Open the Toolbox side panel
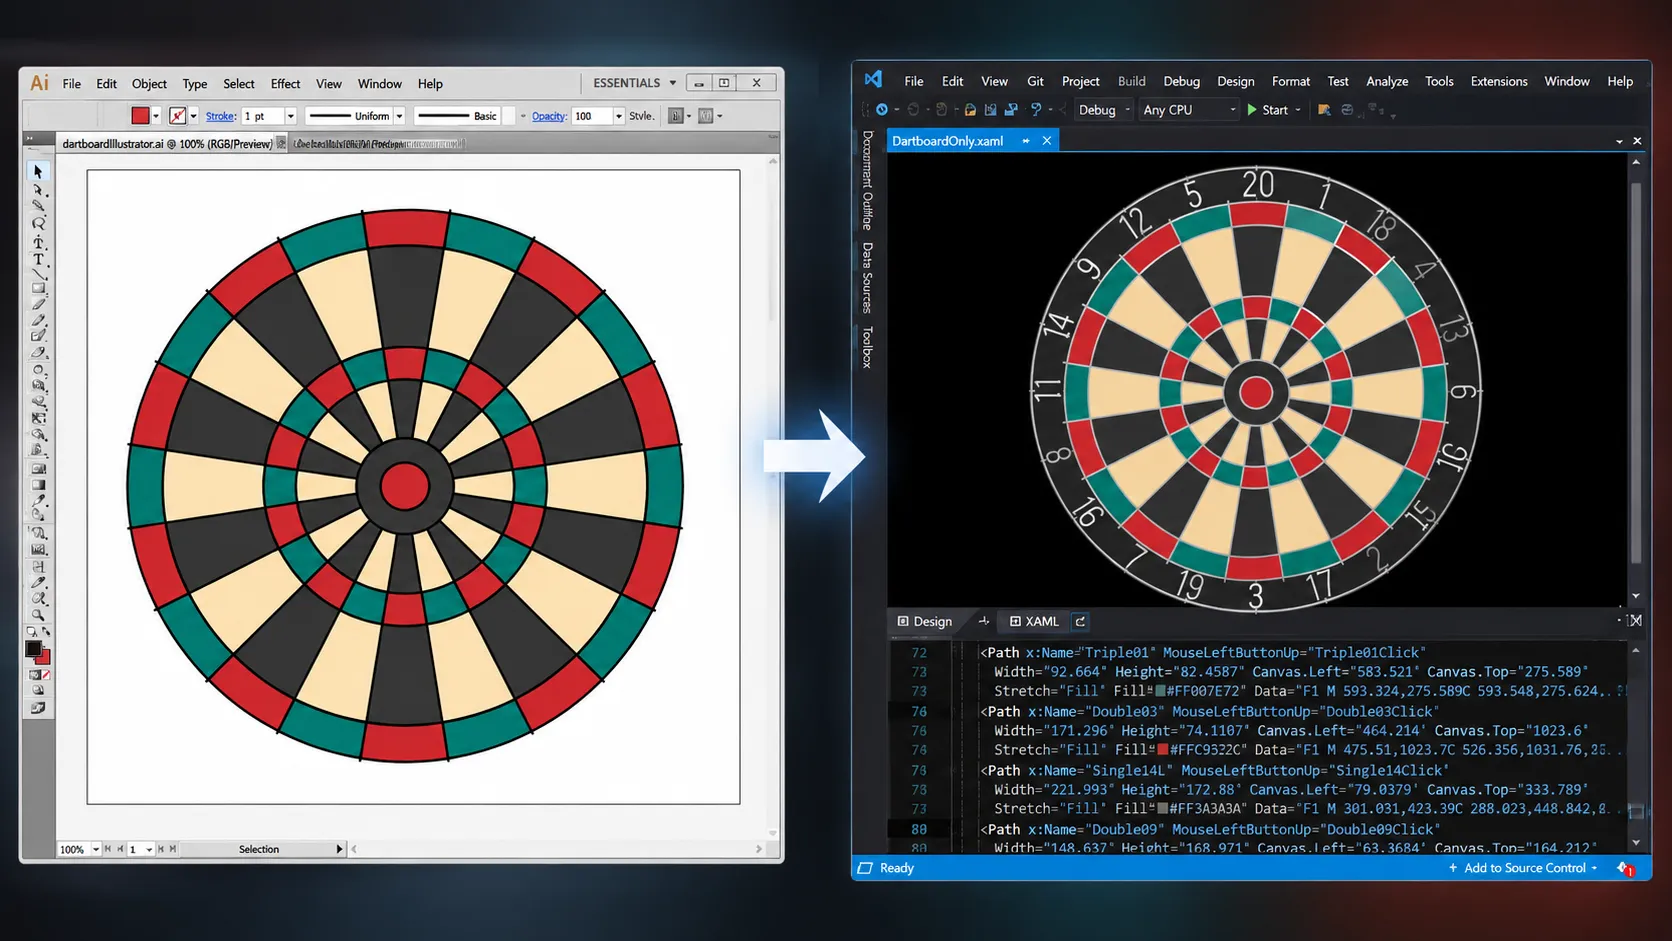The height and width of the screenshot is (941, 1672). pyautogui.click(x=867, y=347)
